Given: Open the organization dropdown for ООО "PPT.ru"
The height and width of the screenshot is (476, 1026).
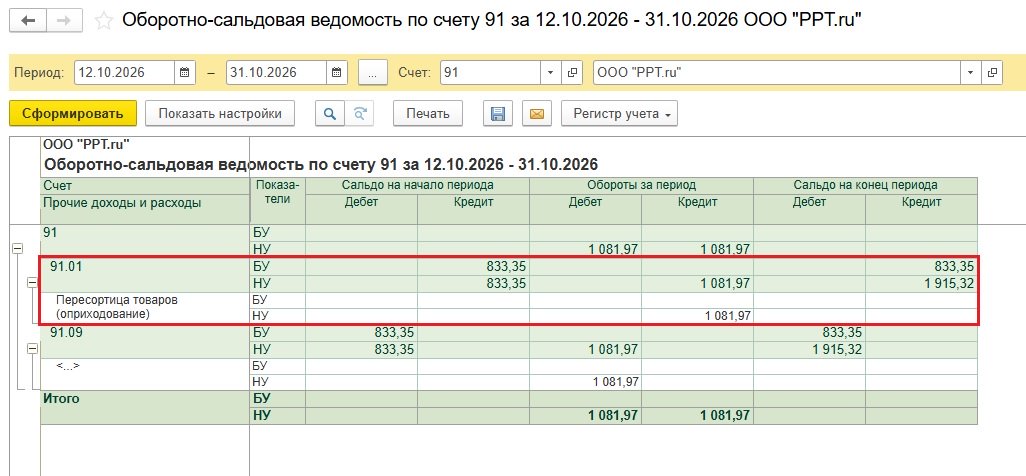Looking at the screenshot, I should tap(970, 73).
